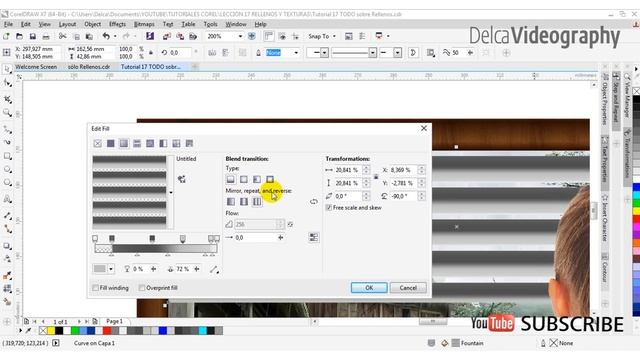Enable Fill winding checkbox

click(96, 288)
